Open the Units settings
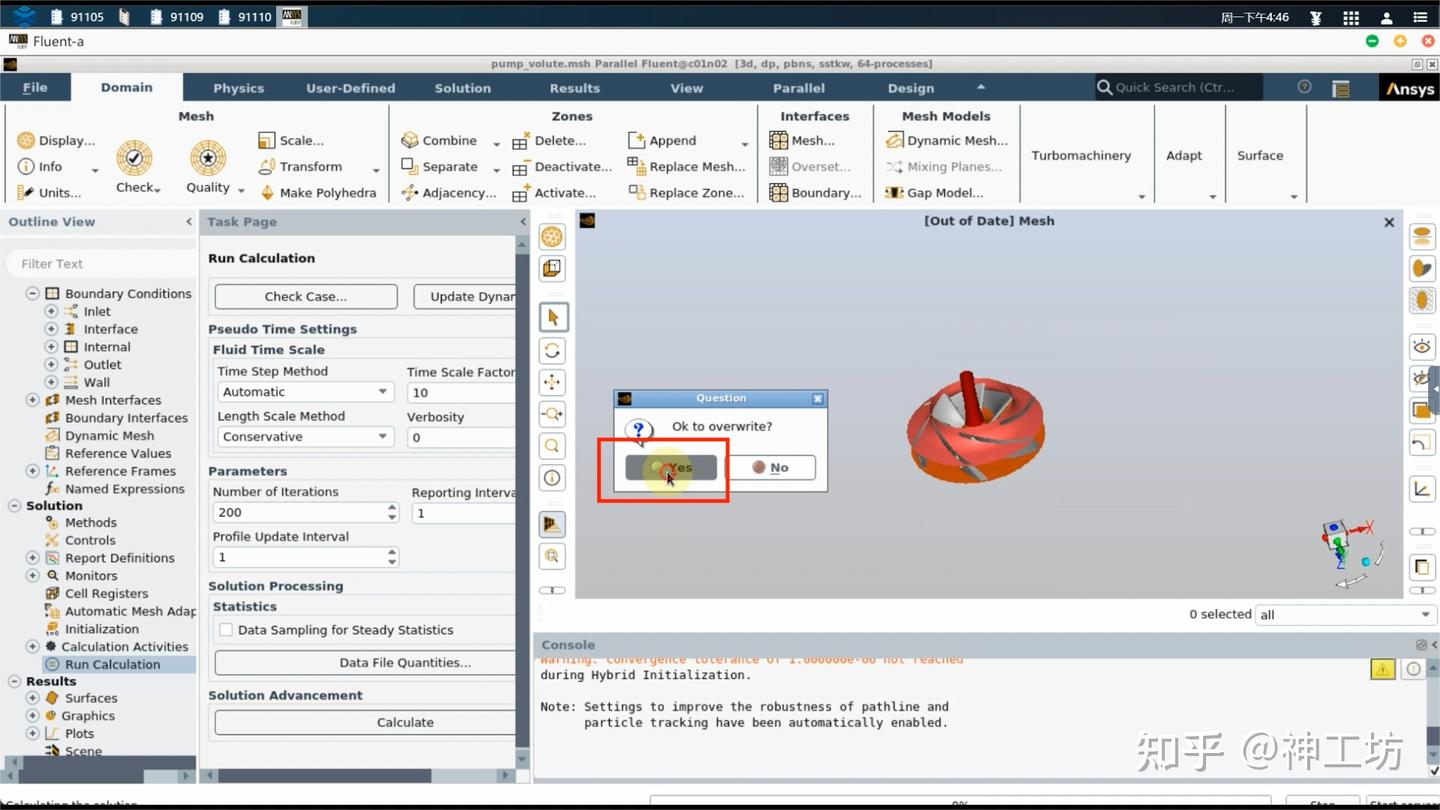 (x=50, y=193)
